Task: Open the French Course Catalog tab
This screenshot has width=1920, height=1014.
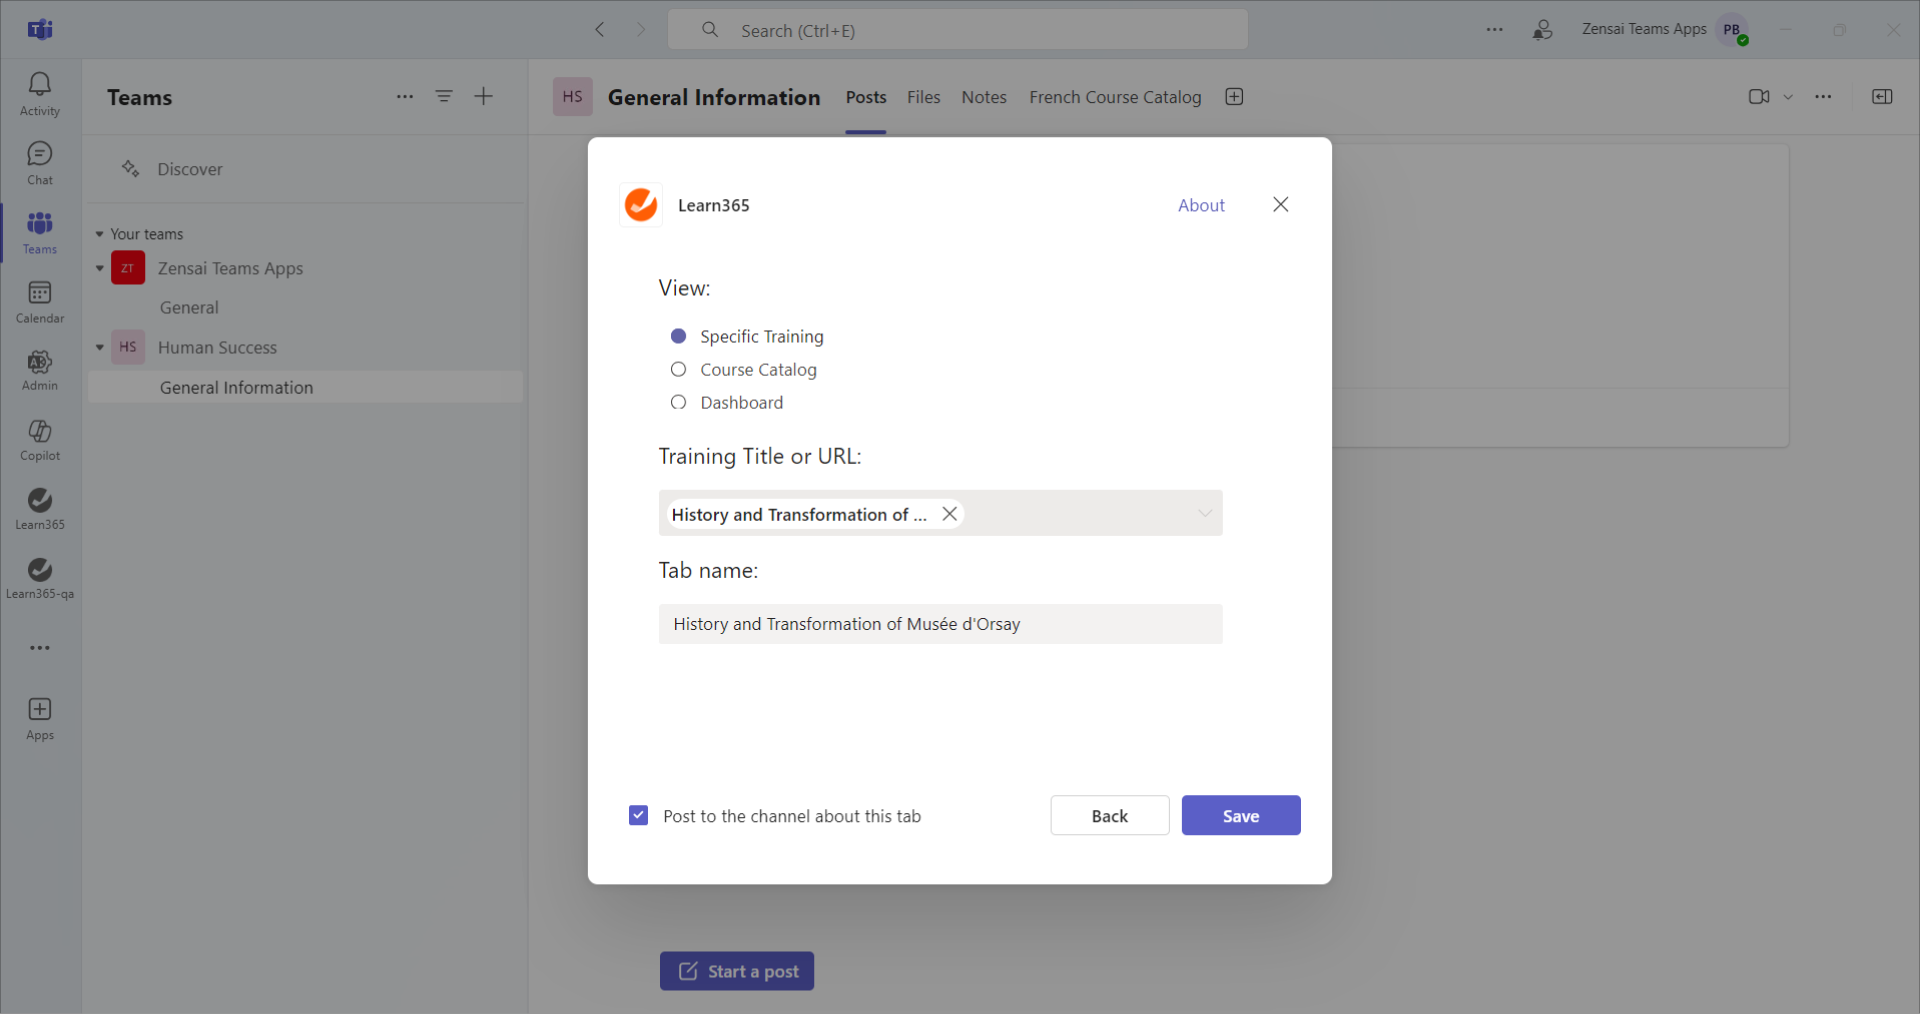Action: pos(1115,97)
